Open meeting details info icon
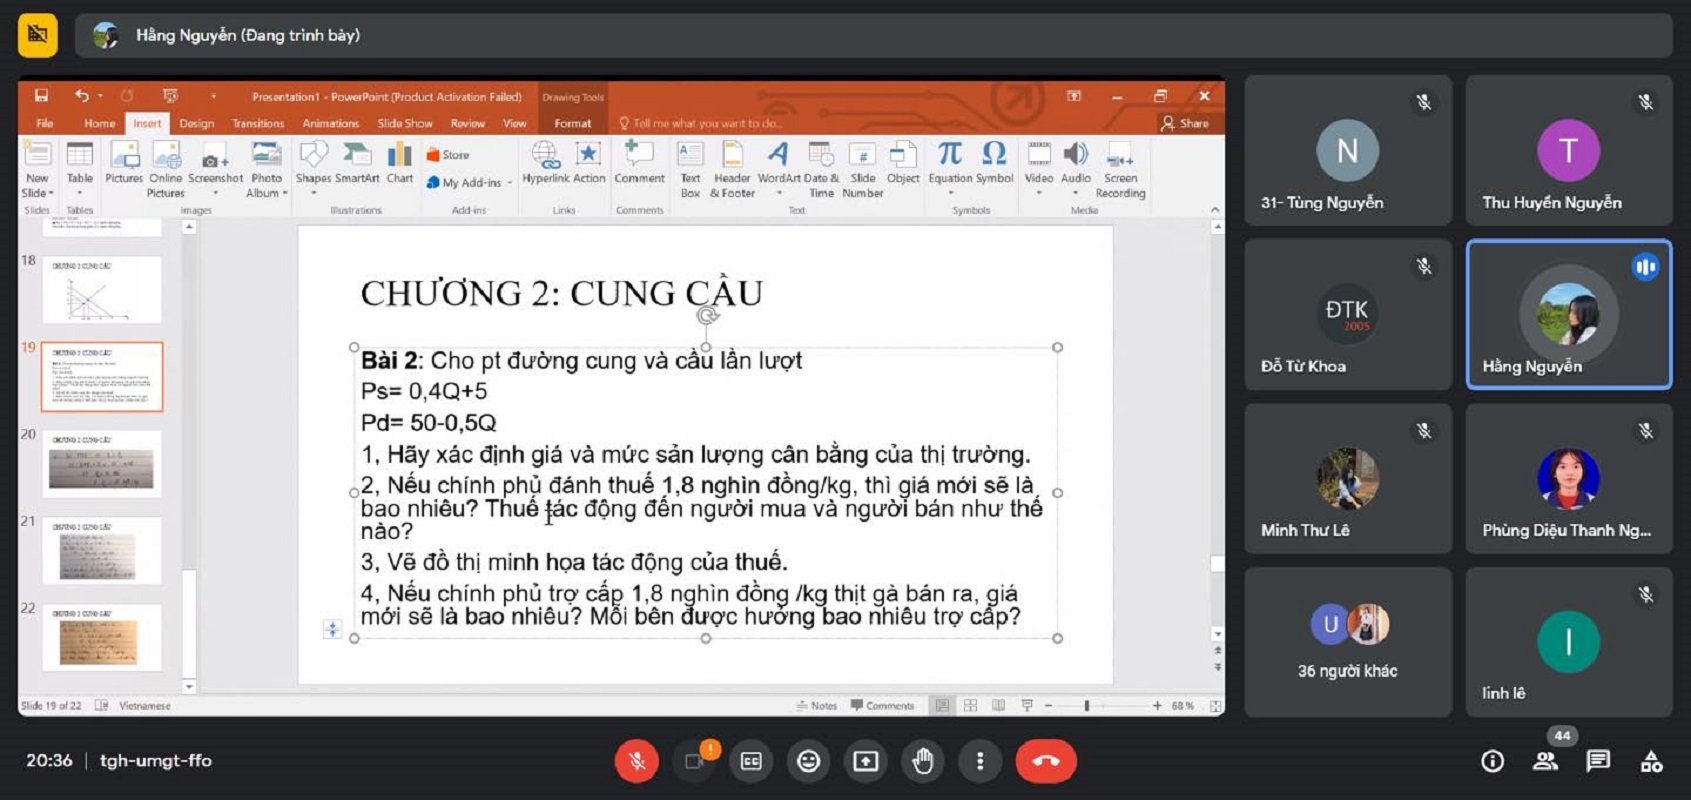 (1492, 761)
